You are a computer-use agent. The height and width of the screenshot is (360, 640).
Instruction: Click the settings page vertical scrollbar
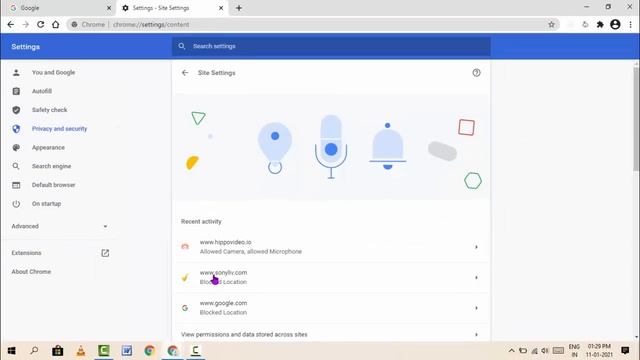click(636, 119)
